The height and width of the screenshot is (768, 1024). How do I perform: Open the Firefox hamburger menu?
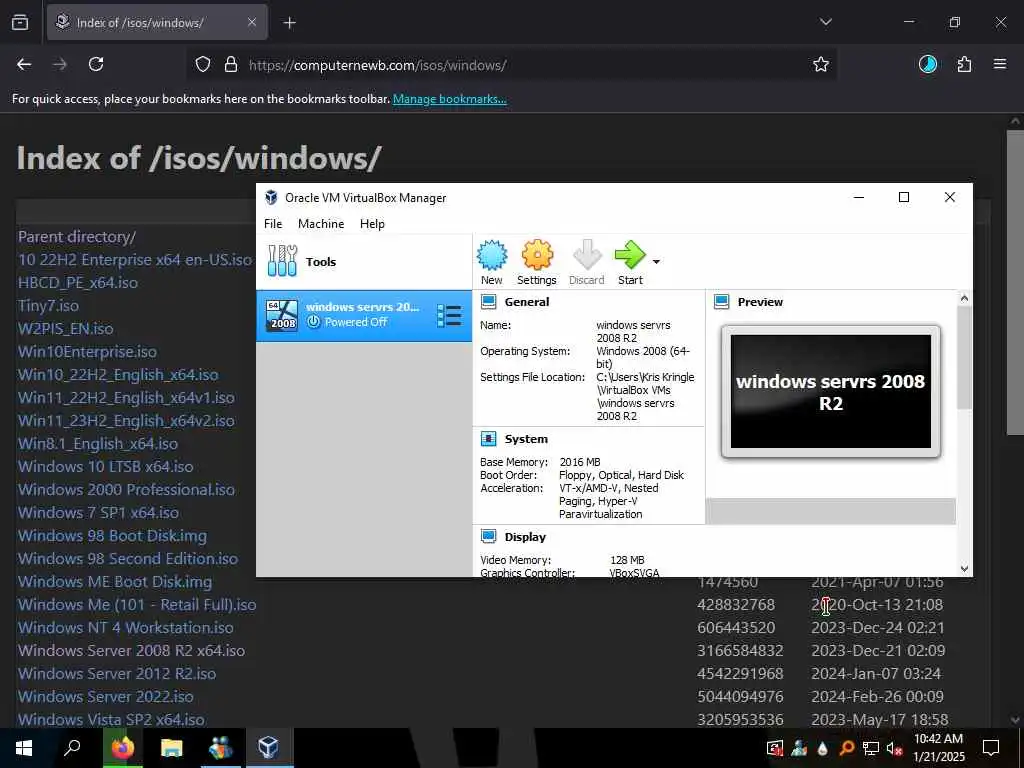click(1000, 64)
